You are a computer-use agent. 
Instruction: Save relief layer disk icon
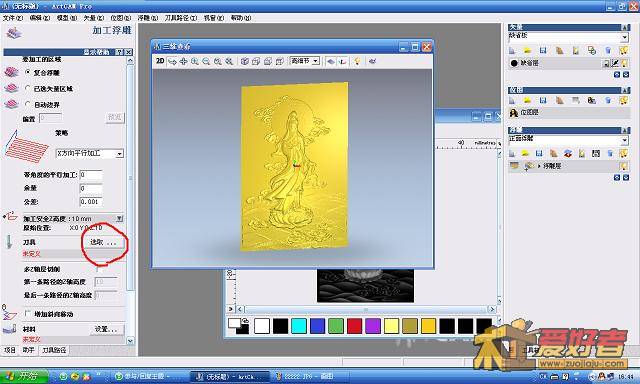click(539, 153)
